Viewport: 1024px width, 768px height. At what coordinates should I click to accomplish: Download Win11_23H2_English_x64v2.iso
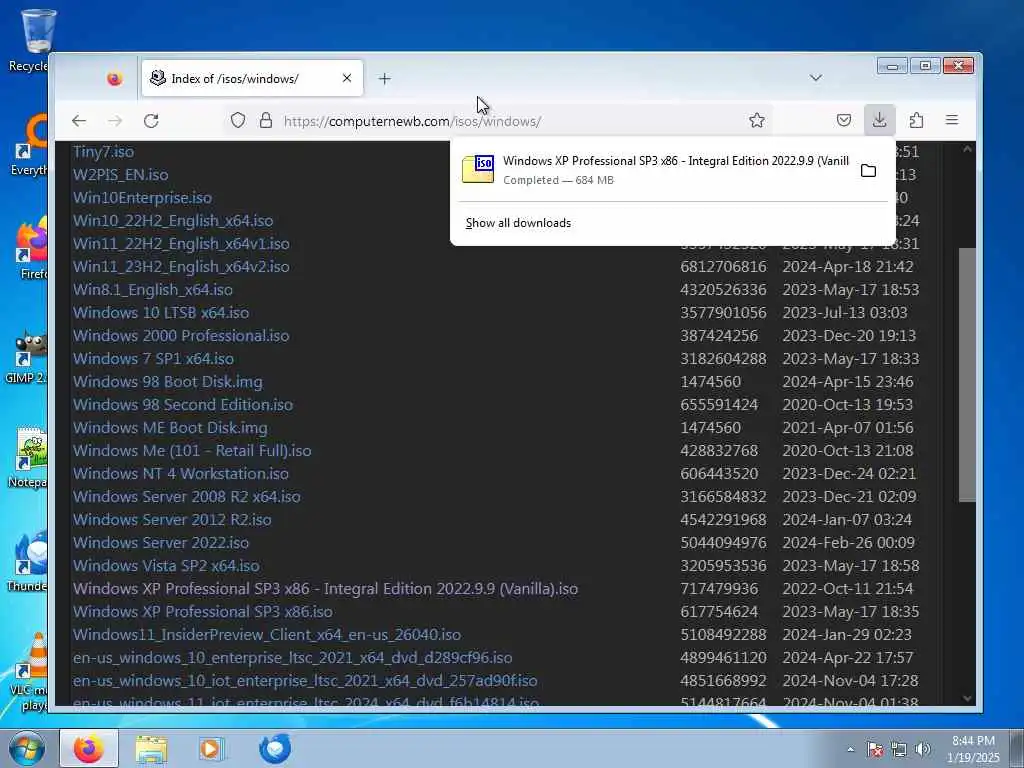click(x=181, y=266)
